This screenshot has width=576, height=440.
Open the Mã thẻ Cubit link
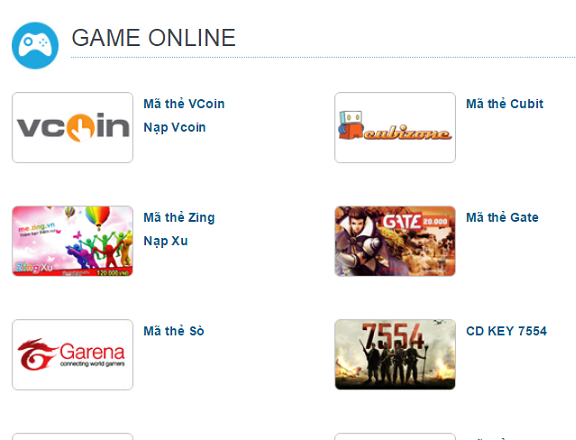(x=504, y=104)
